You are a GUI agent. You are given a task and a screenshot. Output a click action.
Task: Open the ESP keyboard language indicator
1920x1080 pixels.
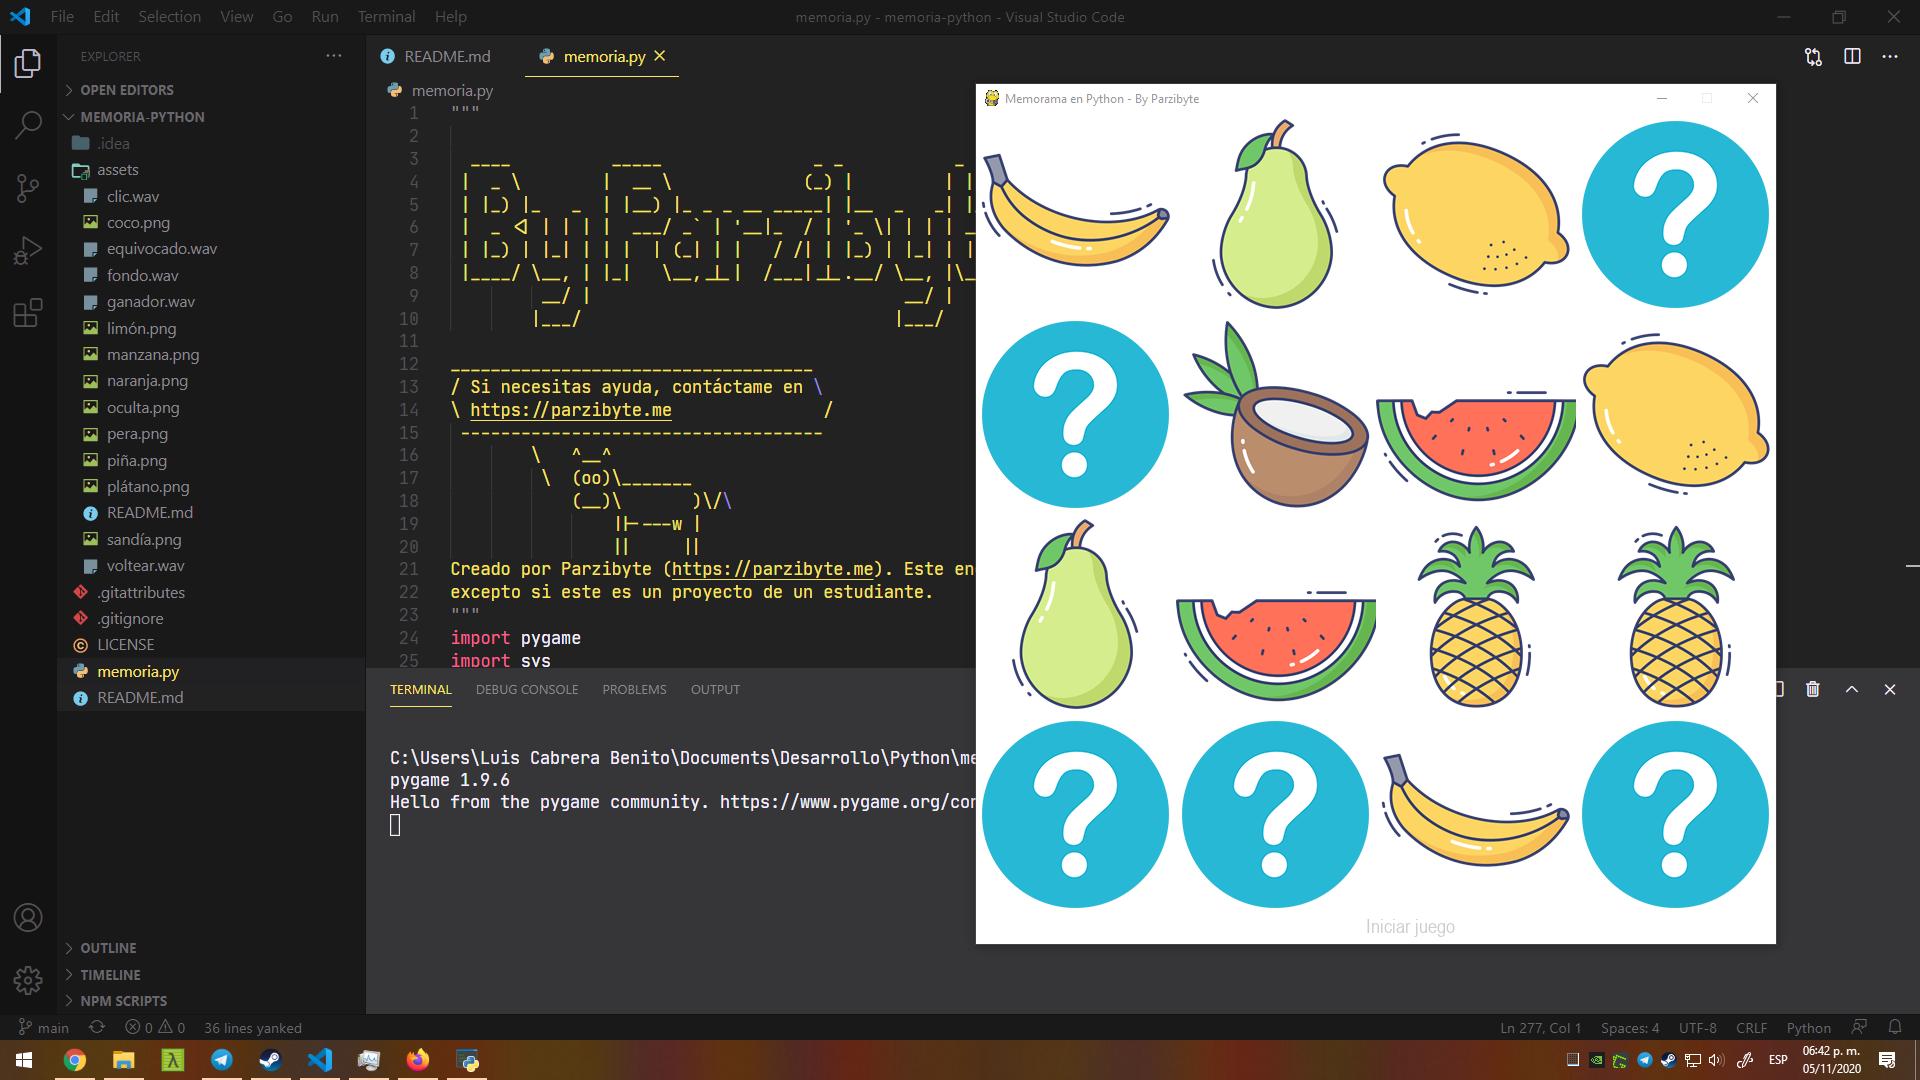(1778, 1060)
